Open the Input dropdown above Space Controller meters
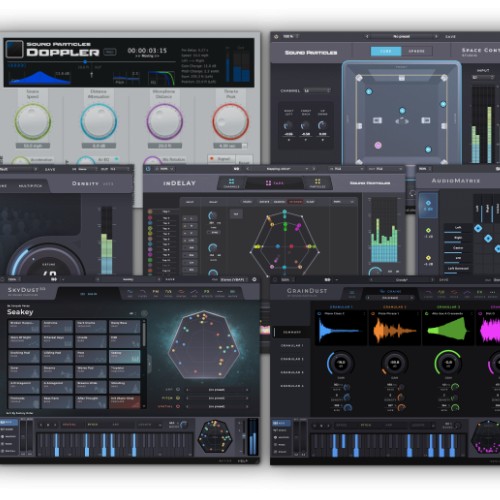Viewport: 500px width, 500px height. point(483,78)
